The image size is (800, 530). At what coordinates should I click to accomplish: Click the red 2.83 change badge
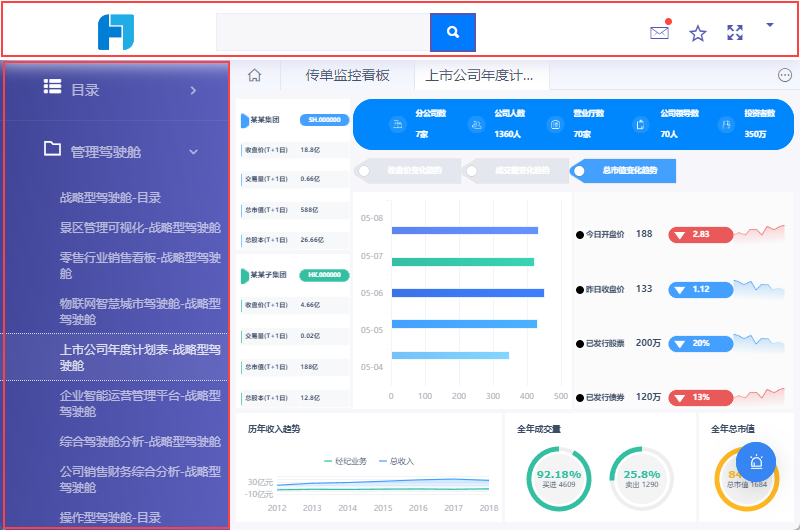(701, 235)
